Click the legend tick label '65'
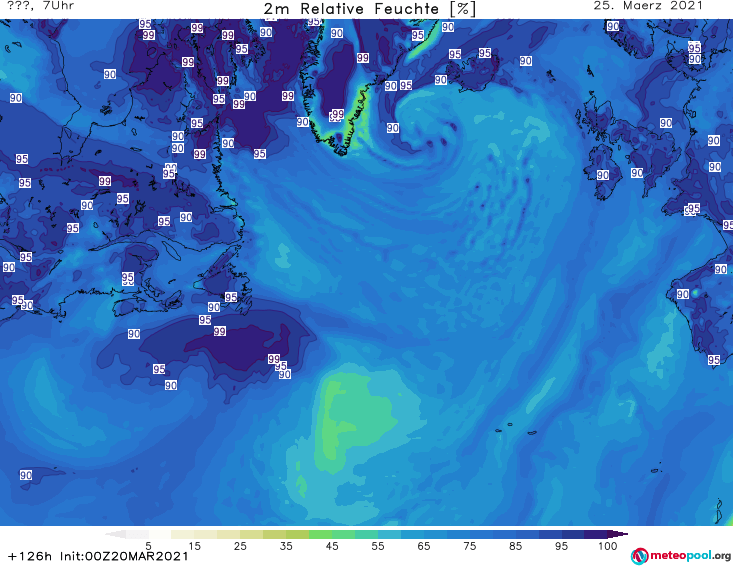Screen dimensions: 733x566 (424, 545)
